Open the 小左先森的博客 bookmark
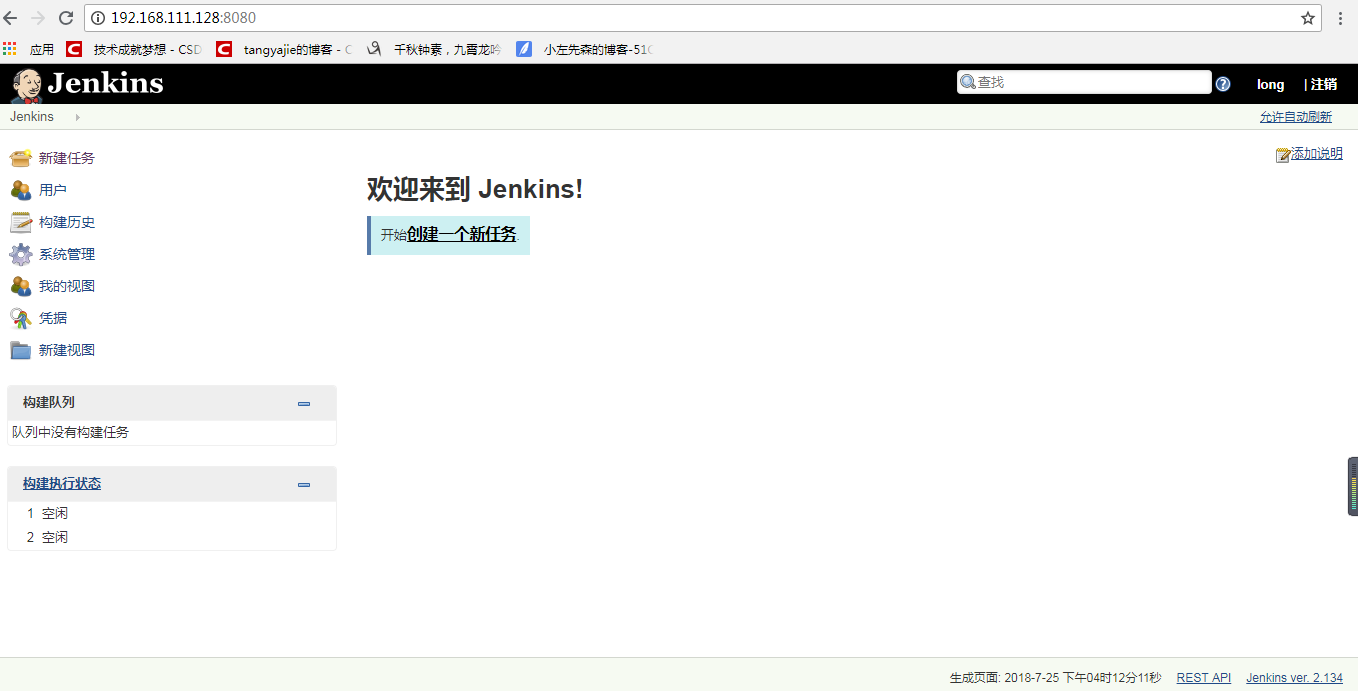The image size is (1358, 691). click(x=584, y=49)
